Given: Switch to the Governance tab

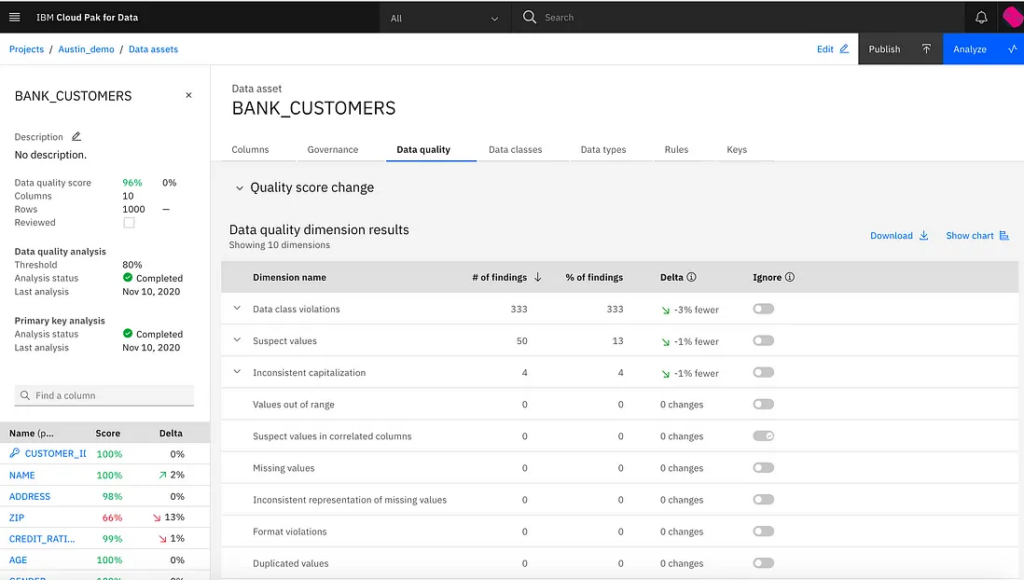Looking at the screenshot, I should pos(333,150).
